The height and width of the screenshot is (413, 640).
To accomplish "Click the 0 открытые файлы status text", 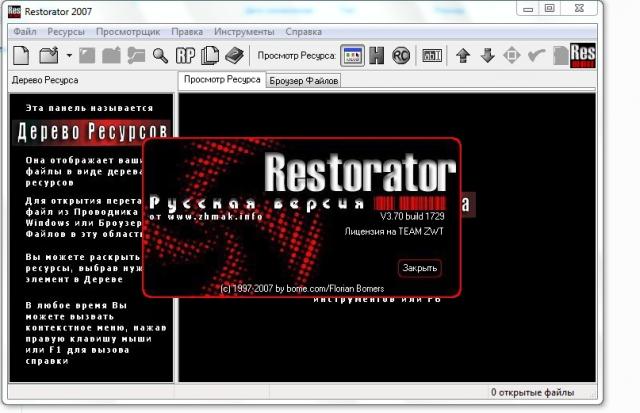I will (532, 392).
